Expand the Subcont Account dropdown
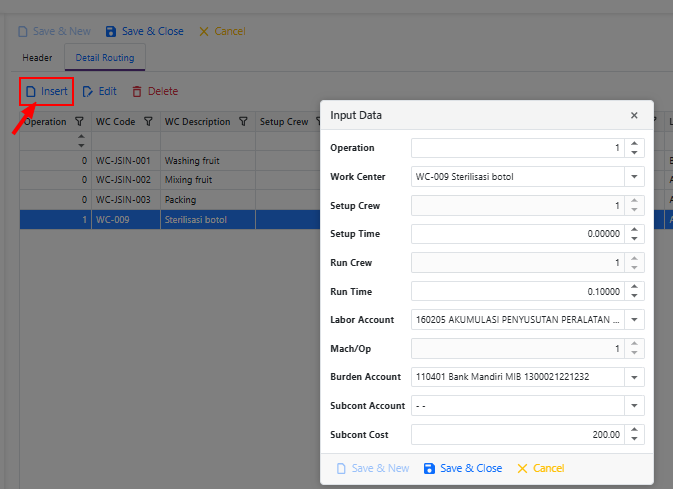673x489 pixels. [634, 405]
